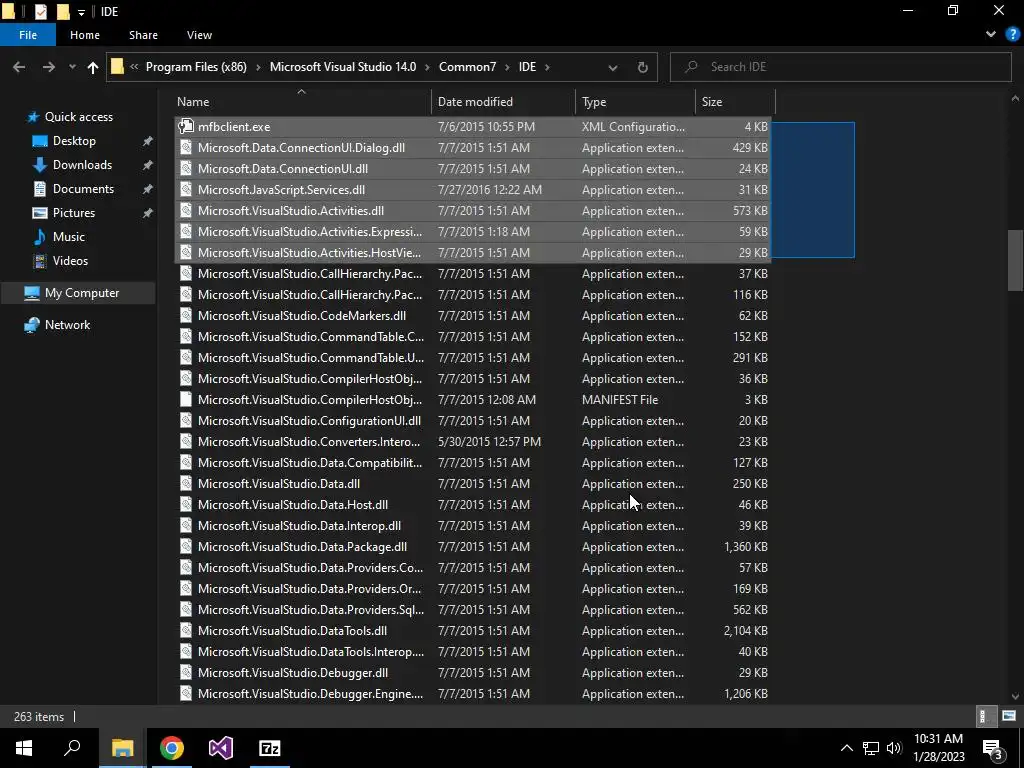
Task: Open the address bar history dropdown
Action: click(613, 67)
